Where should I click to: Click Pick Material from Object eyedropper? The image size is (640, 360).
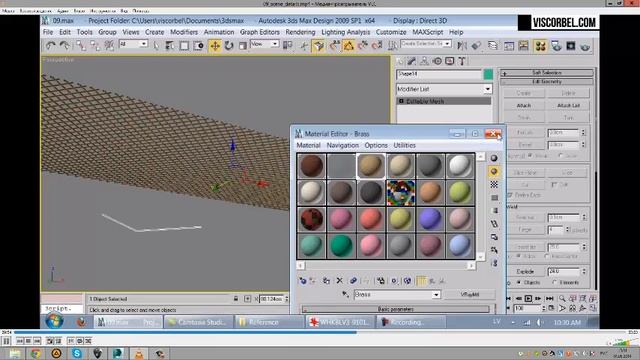[346, 294]
